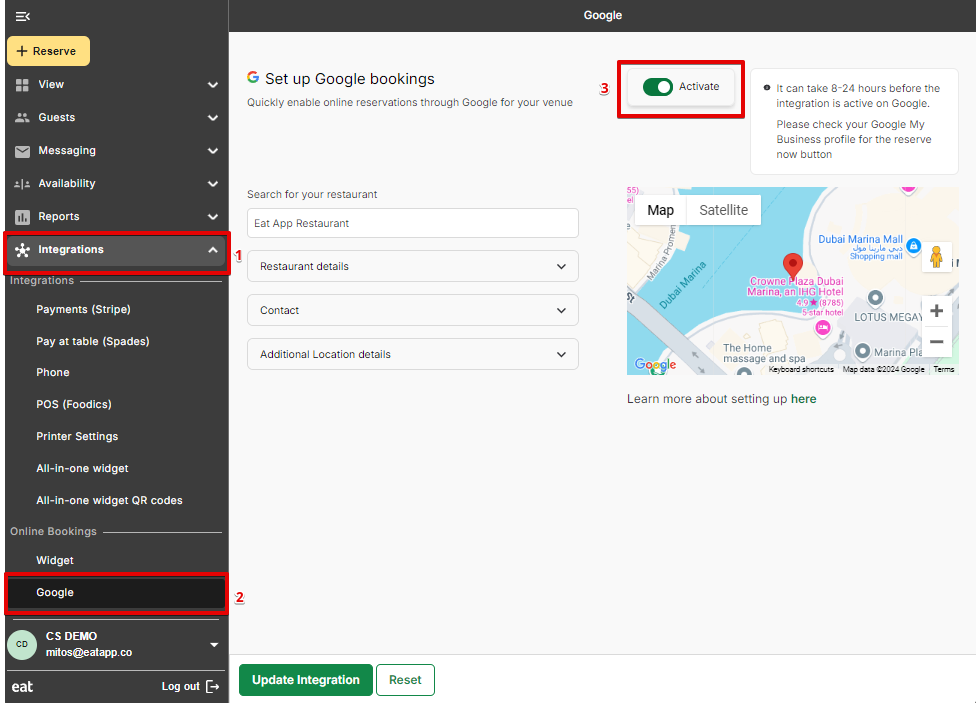Viewport: 976px width, 703px height.
Task: Select the Street View Pegman on the map
Action: coord(936,256)
